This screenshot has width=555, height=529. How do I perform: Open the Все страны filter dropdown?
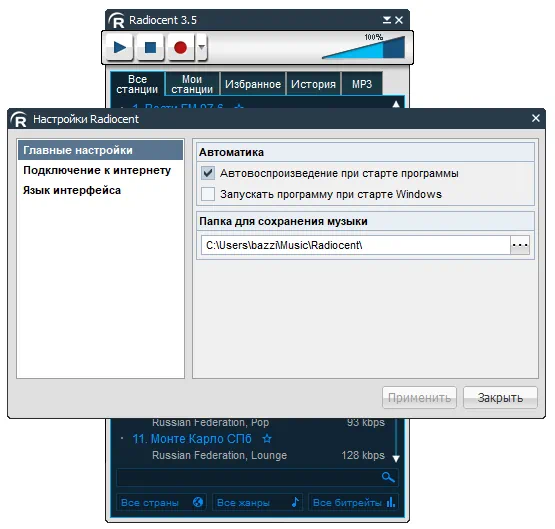click(x=162, y=502)
